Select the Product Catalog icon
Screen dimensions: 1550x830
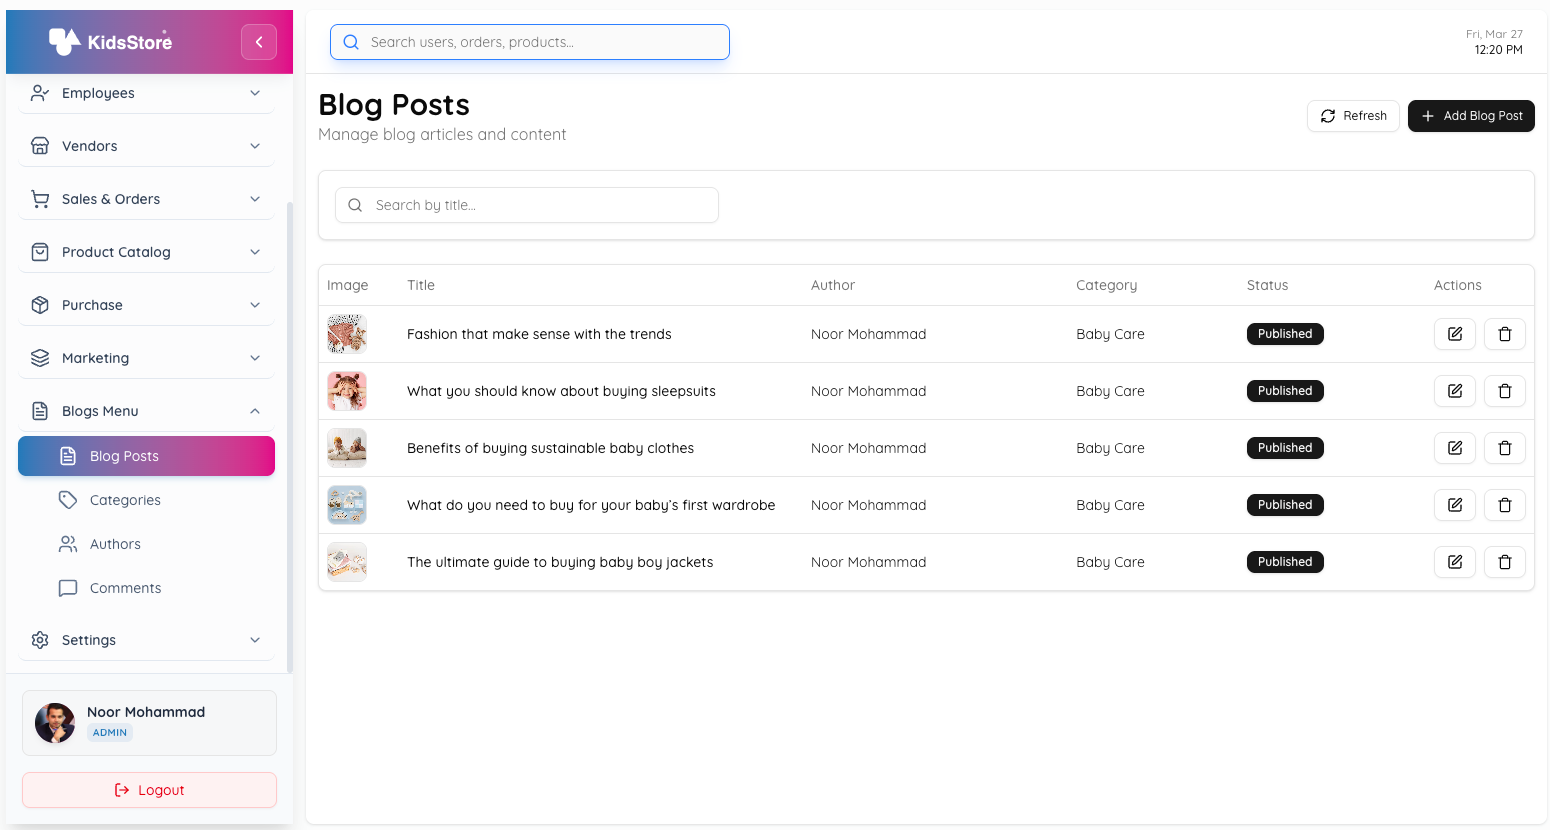coord(39,251)
